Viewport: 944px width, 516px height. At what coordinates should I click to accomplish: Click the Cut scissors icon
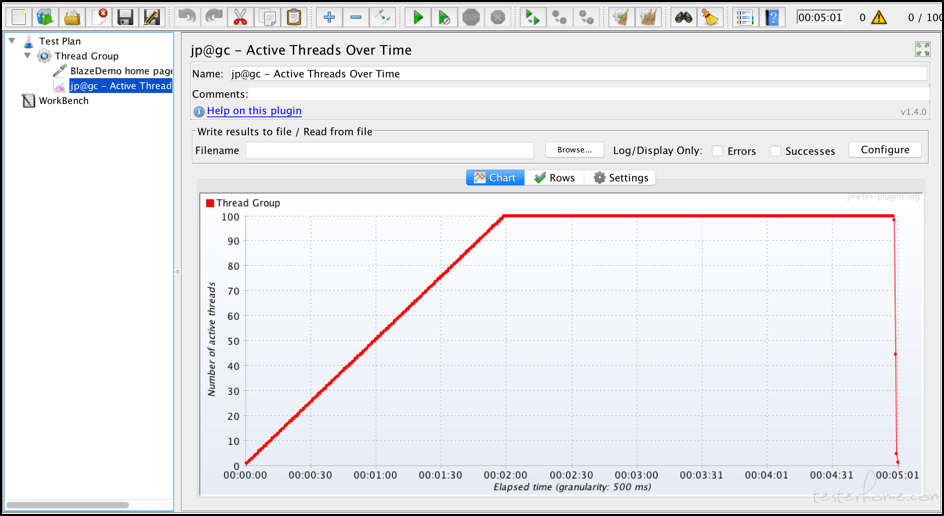240,17
